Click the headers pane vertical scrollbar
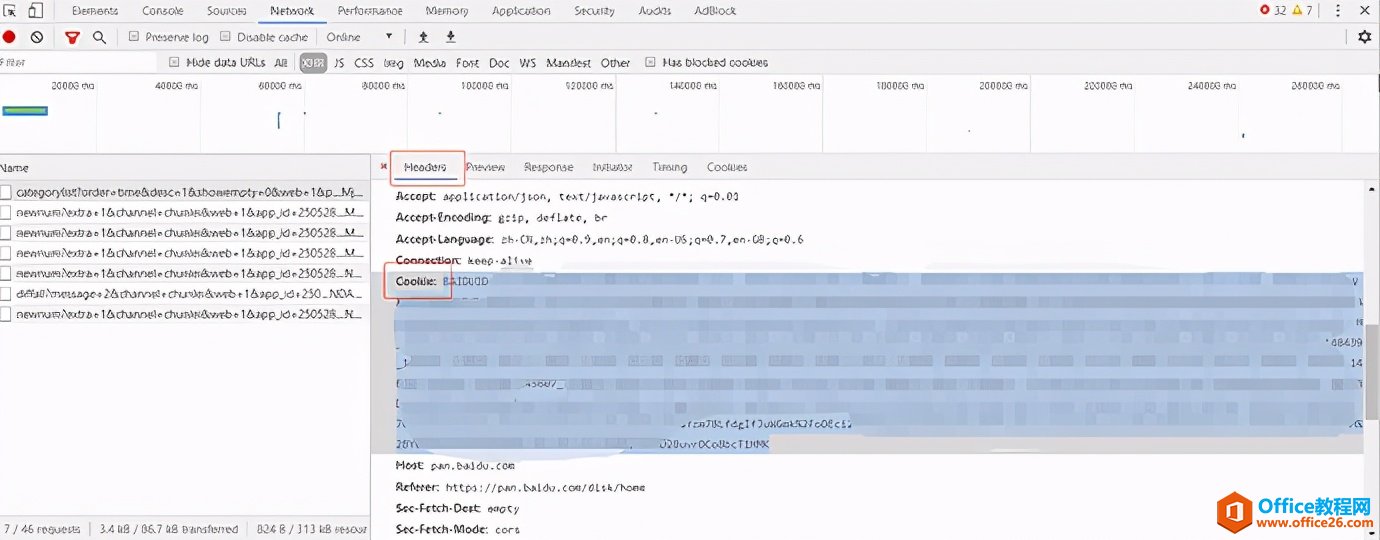The image size is (1380, 540). [1372, 370]
